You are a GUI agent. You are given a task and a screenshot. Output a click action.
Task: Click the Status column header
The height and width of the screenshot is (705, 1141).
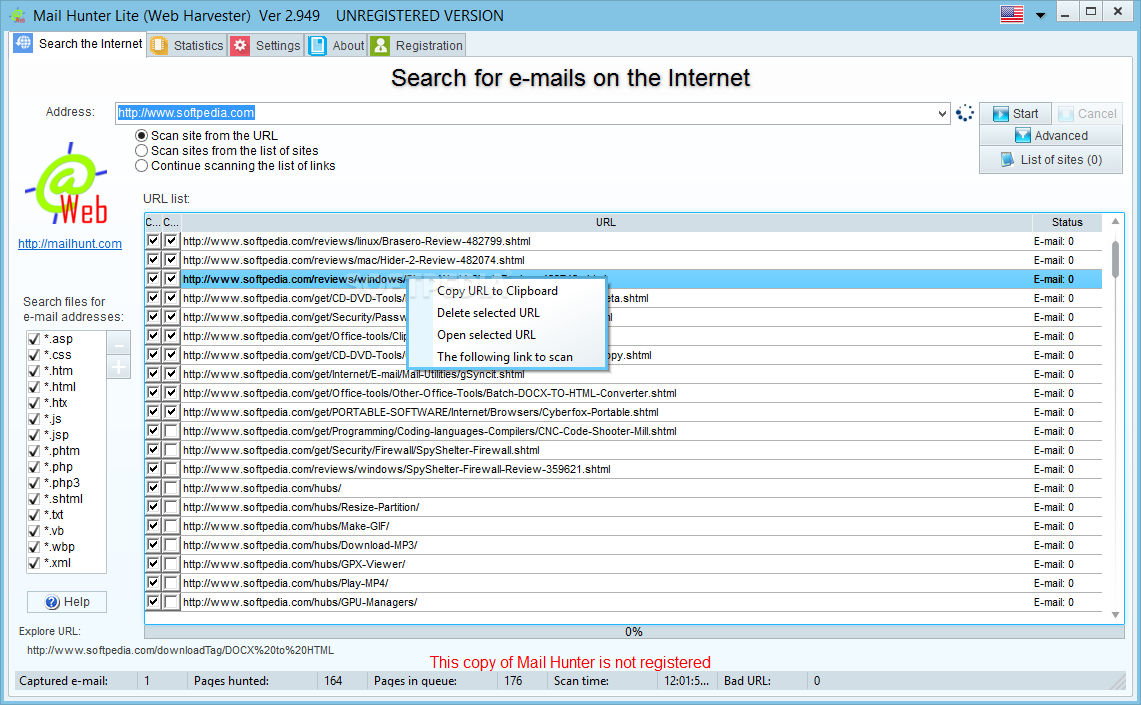[1067, 222]
